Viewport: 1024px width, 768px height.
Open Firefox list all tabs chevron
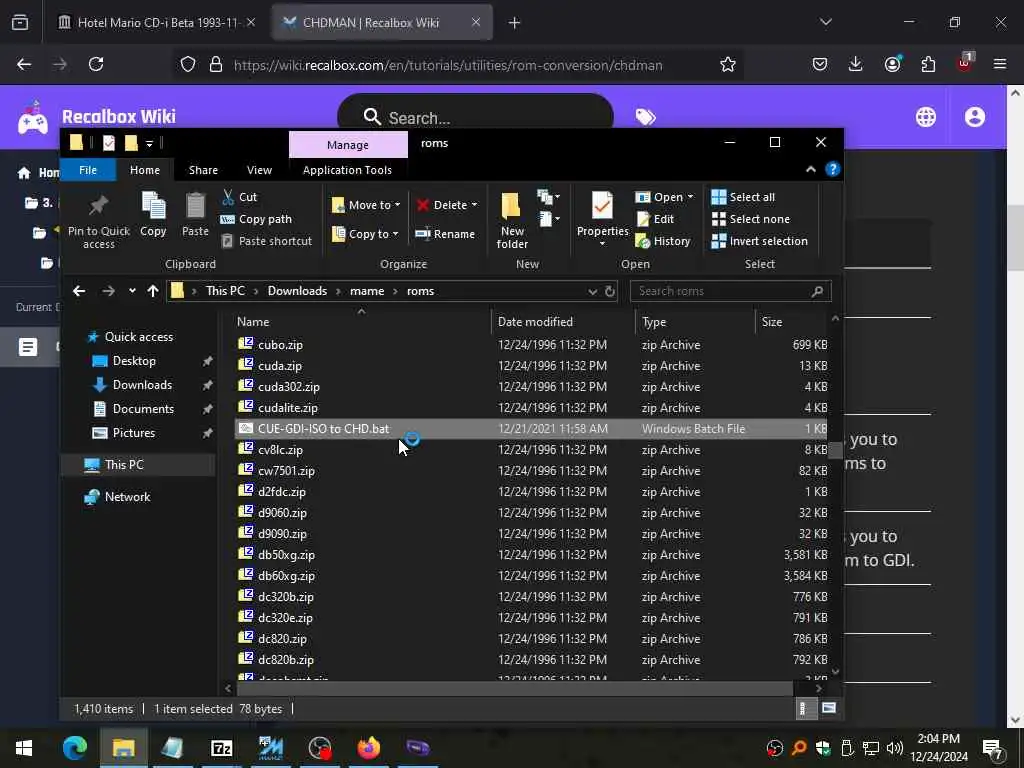point(825,22)
